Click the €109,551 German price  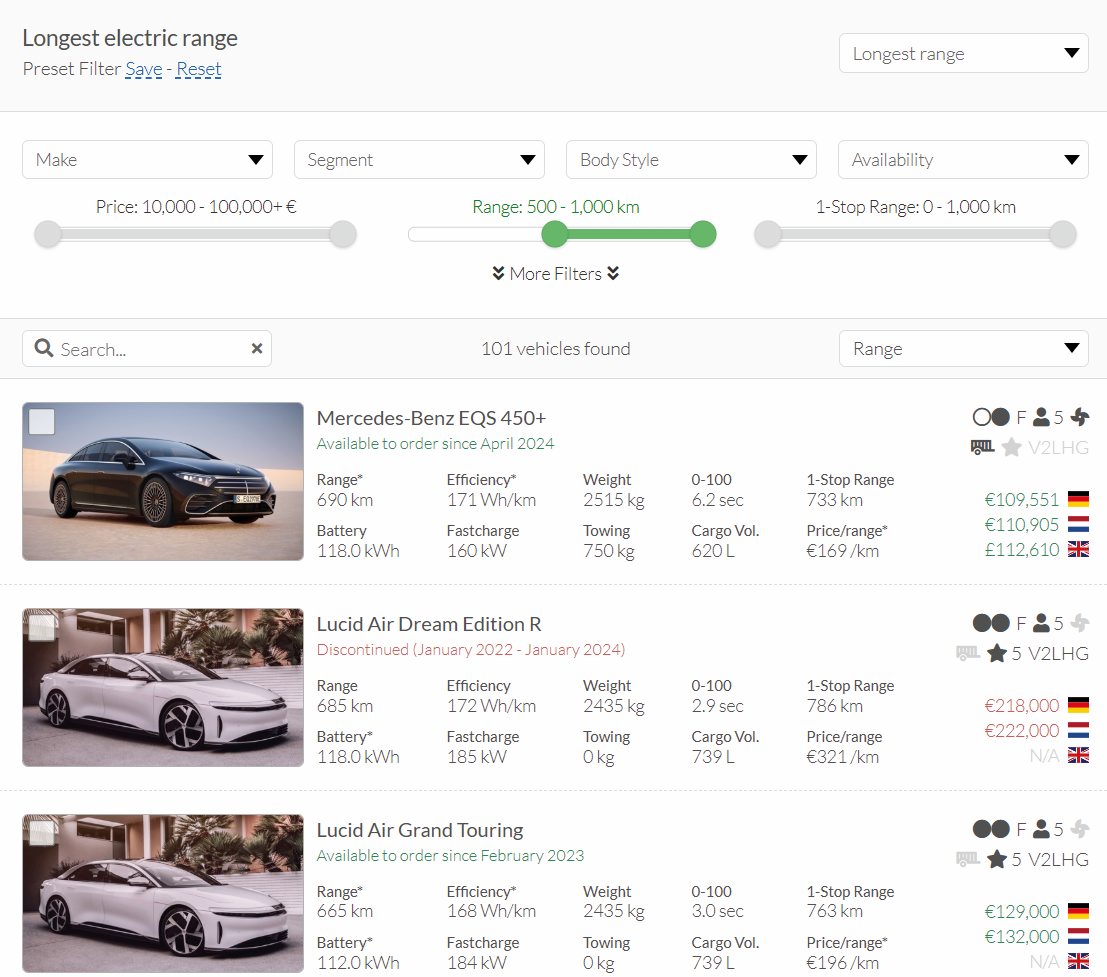1022,500
